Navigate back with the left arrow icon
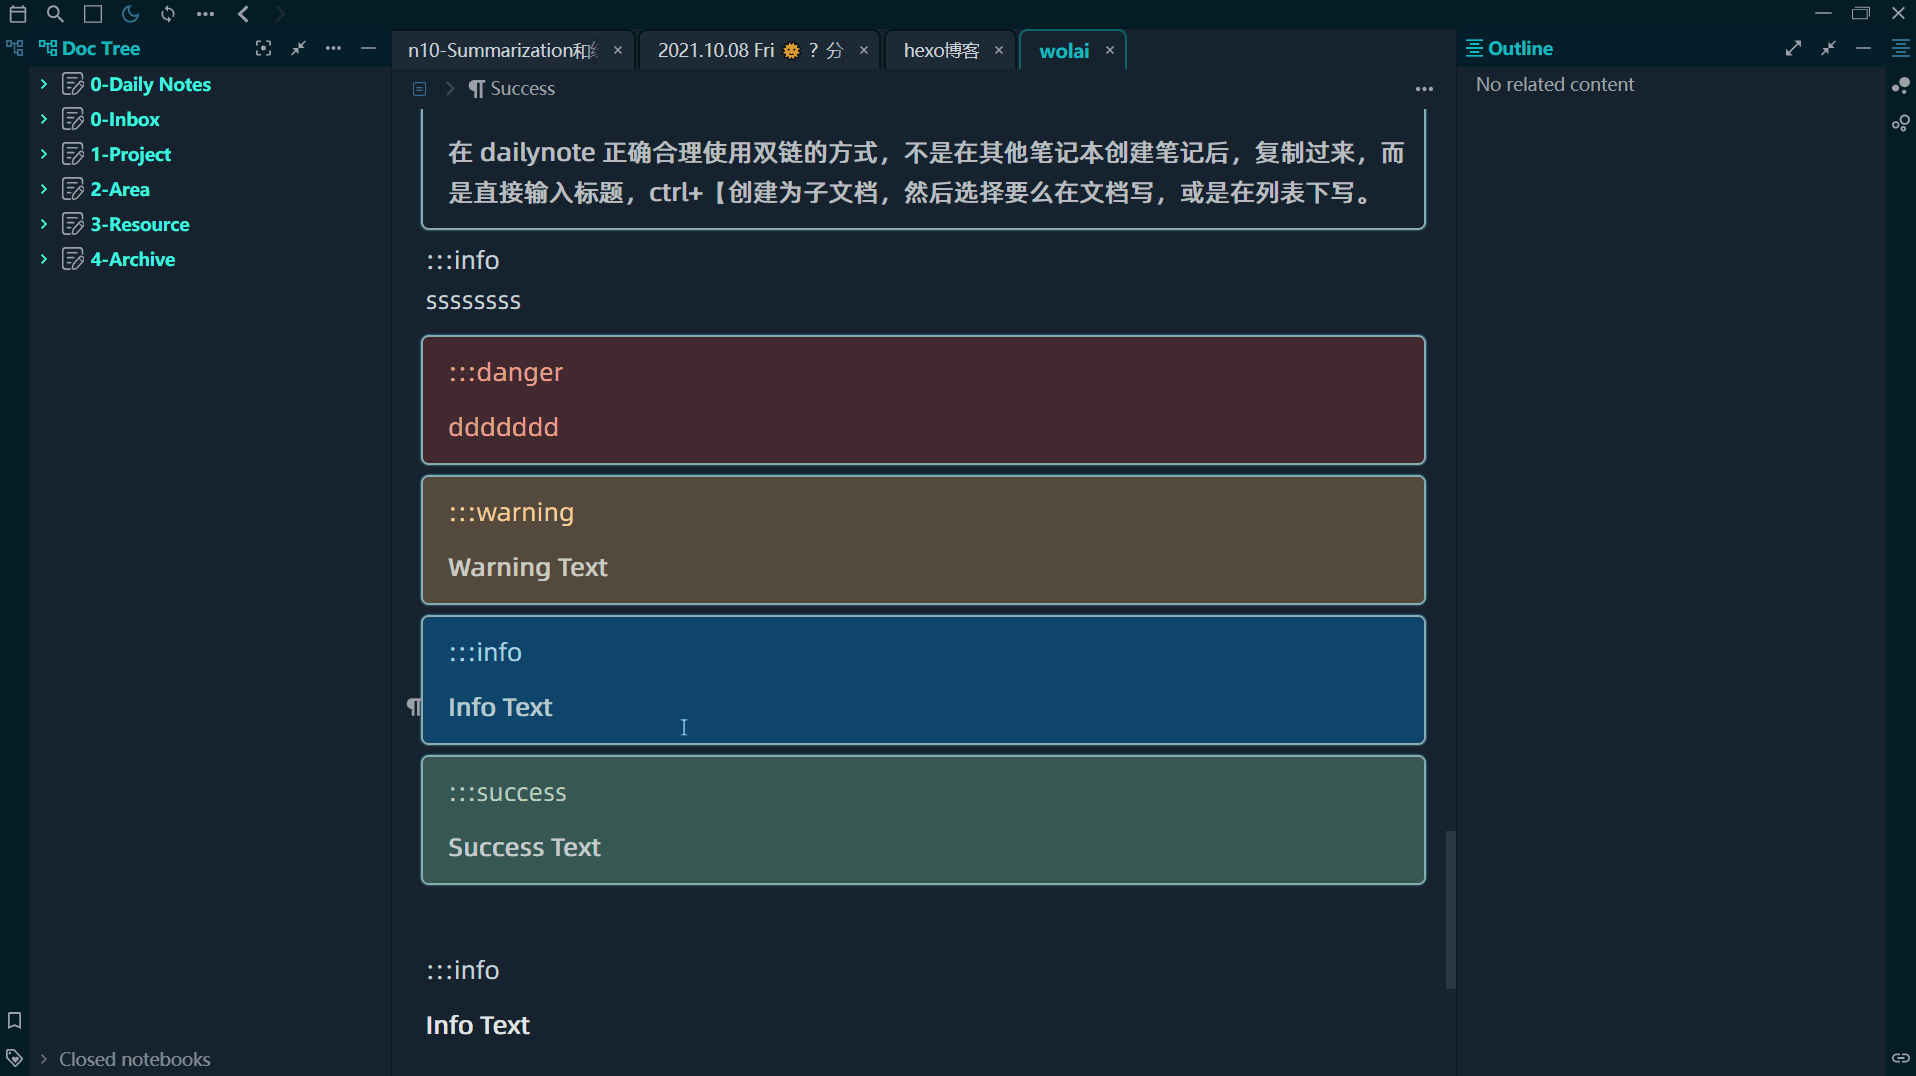This screenshot has width=1916, height=1076. [242, 14]
